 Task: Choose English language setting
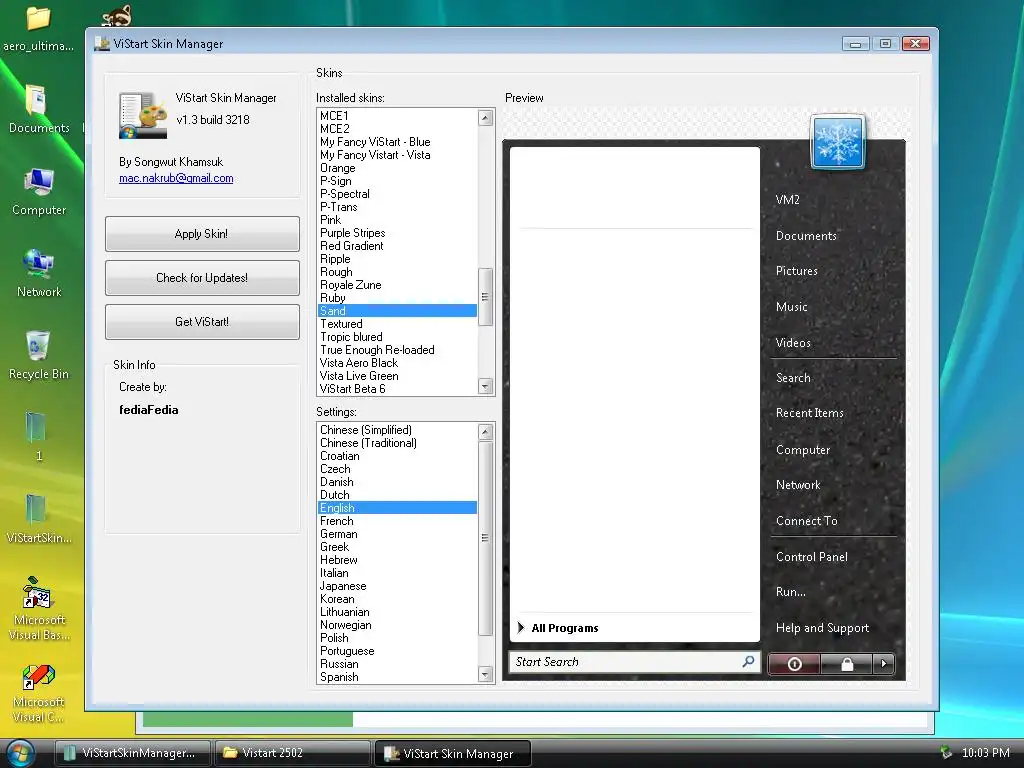click(x=397, y=507)
